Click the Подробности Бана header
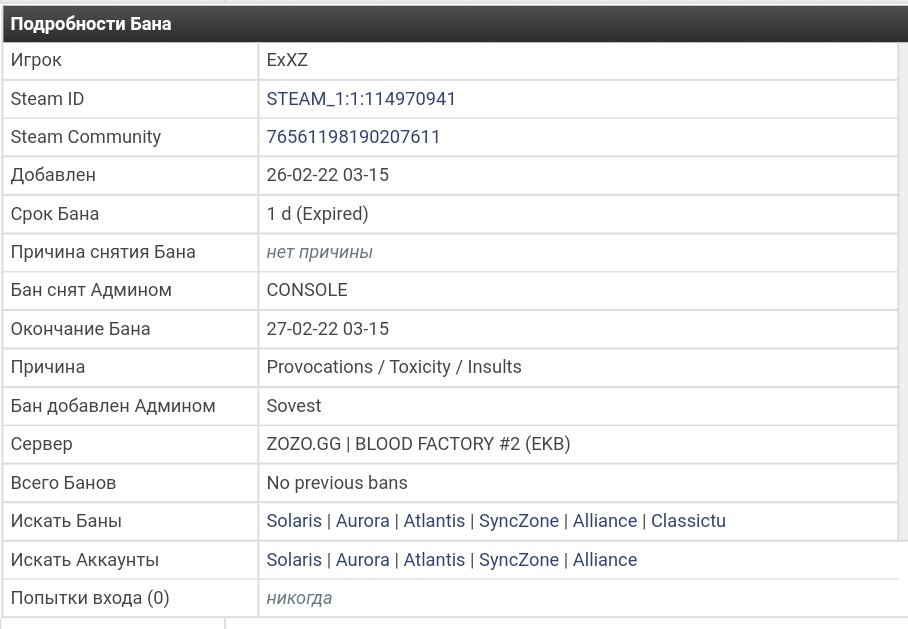The image size is (908, 629). tap(91, 24)
